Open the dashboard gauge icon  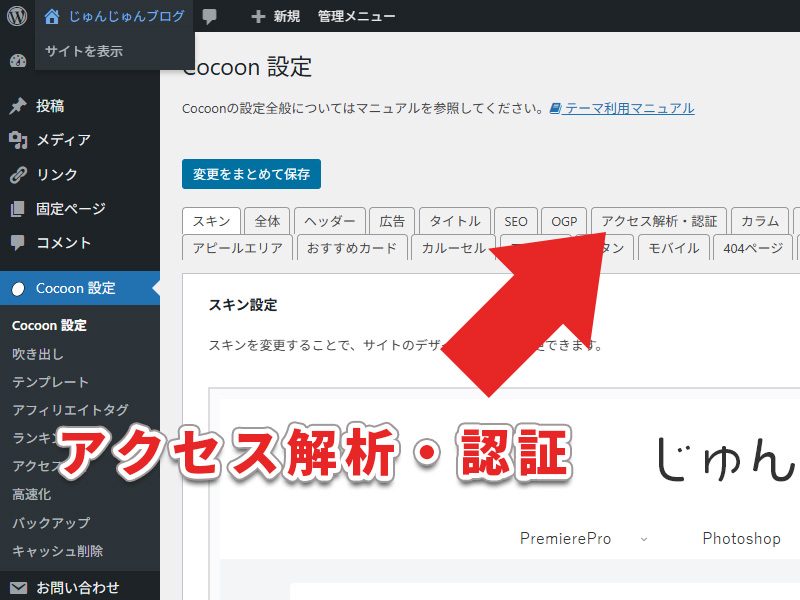[x=18, y=61]
